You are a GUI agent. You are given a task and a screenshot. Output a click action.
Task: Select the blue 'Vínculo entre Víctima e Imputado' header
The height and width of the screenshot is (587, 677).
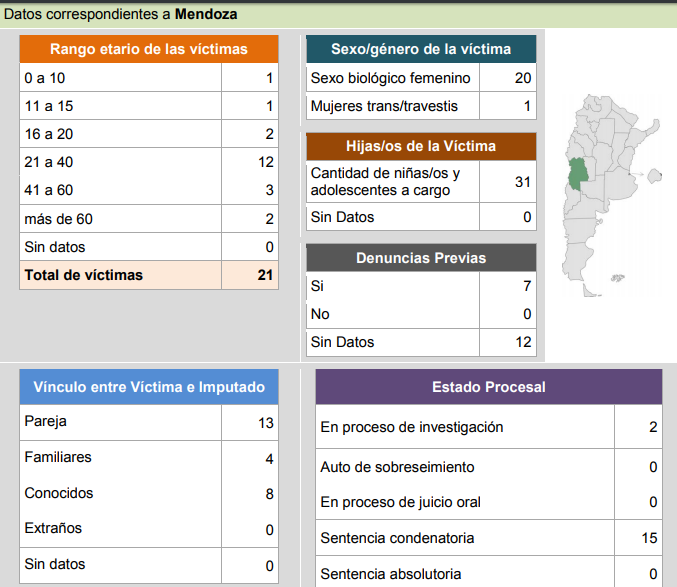click(149, 386)
